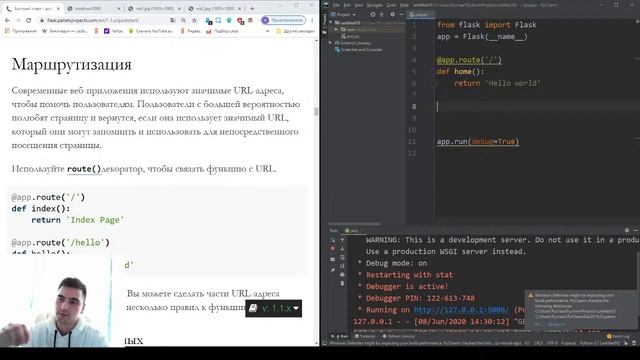
Task: Select the open editor file tab
Action: (x=421, y=15)
